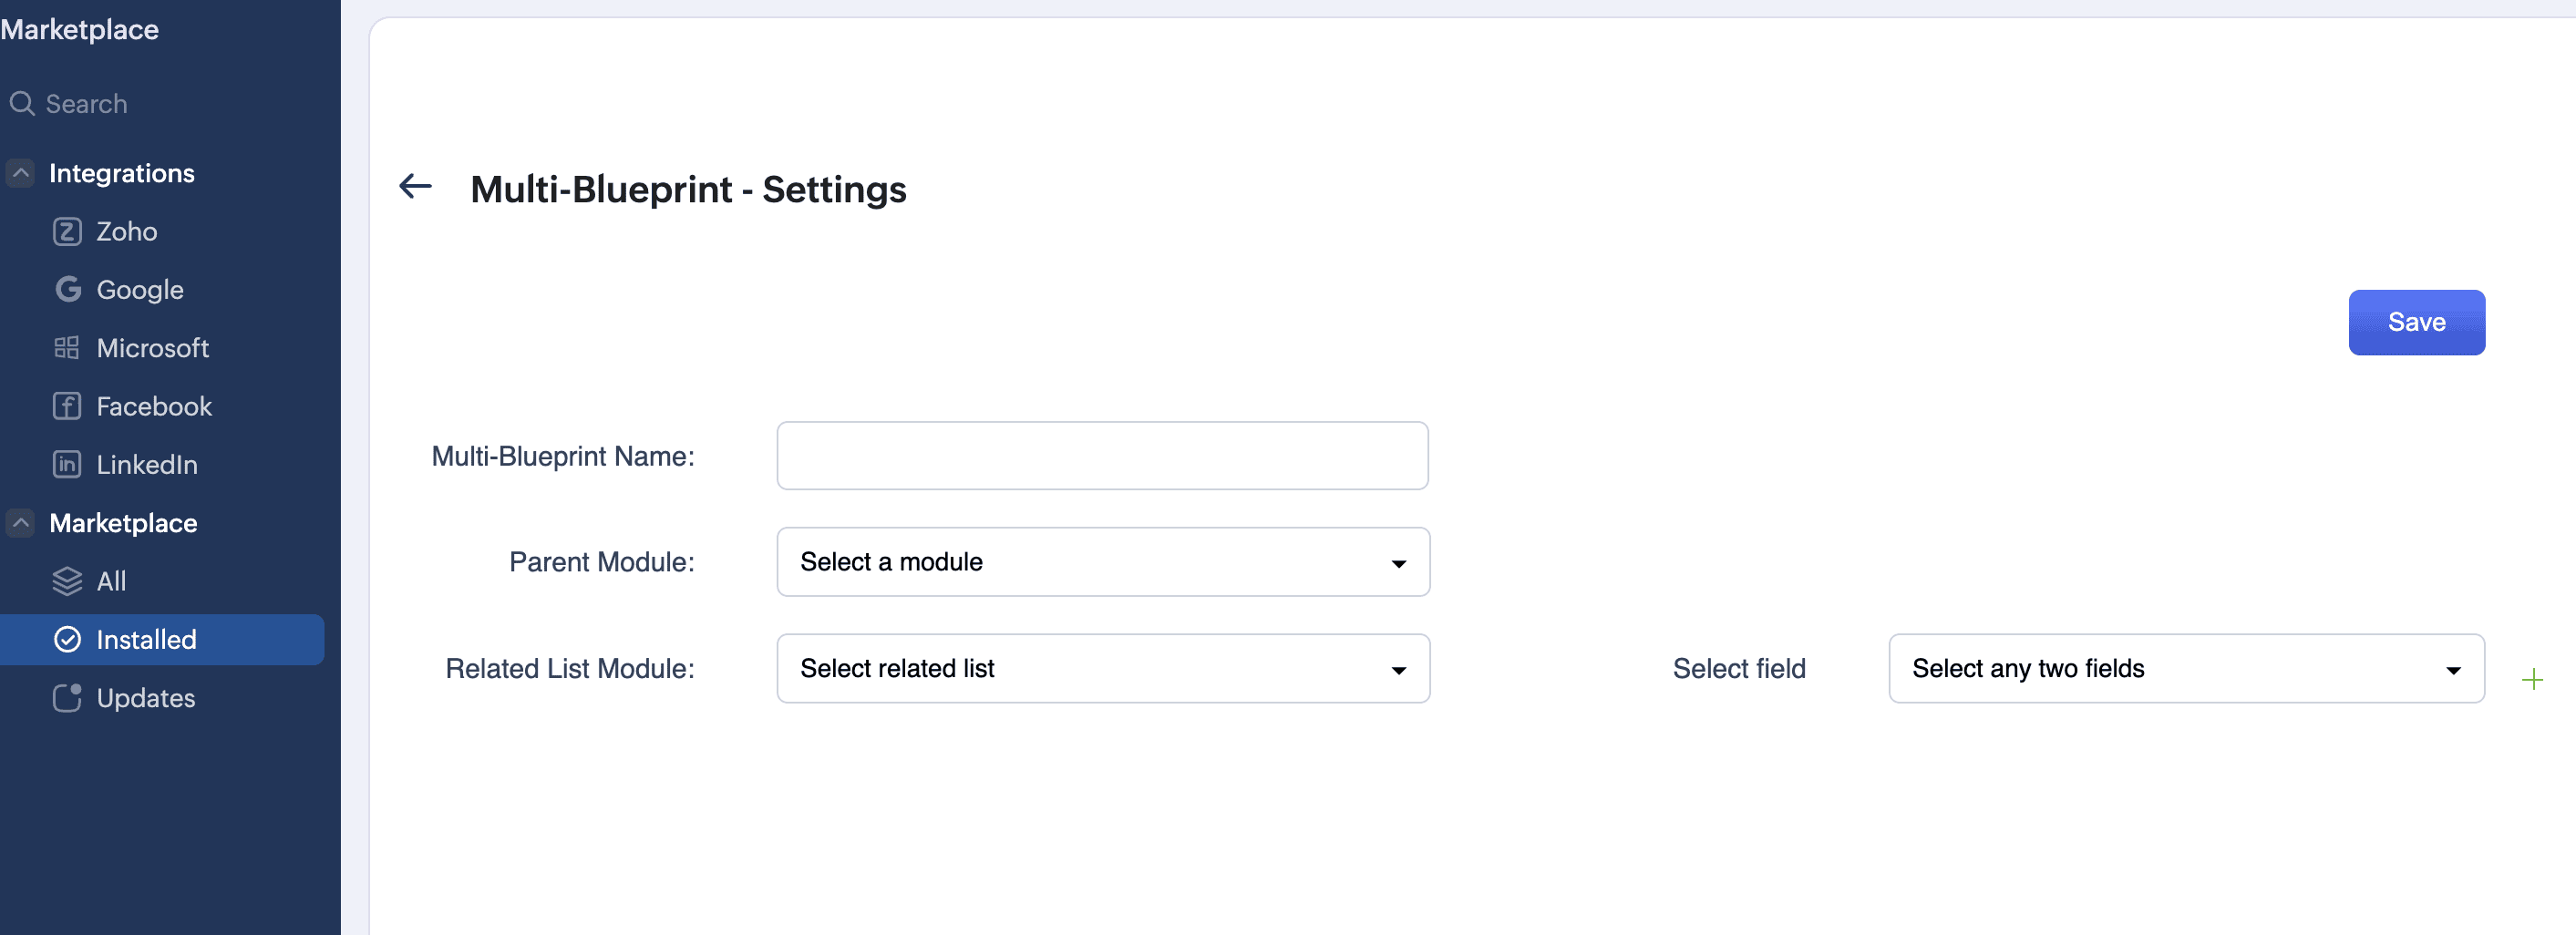Click the Zoho integration icon
The height and width of the screenshot is (935, 2576).
point(67,232)
